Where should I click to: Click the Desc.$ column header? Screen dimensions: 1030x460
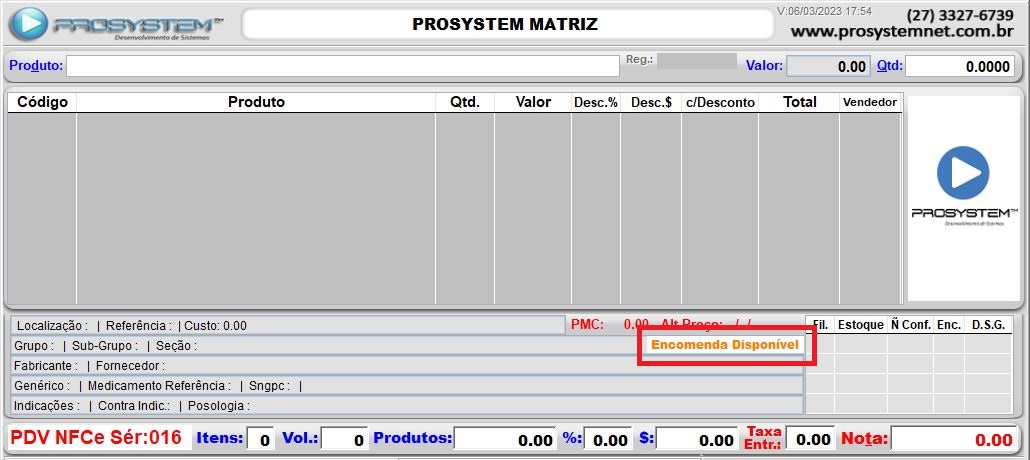pyautogui.click(x=651, y=103)
